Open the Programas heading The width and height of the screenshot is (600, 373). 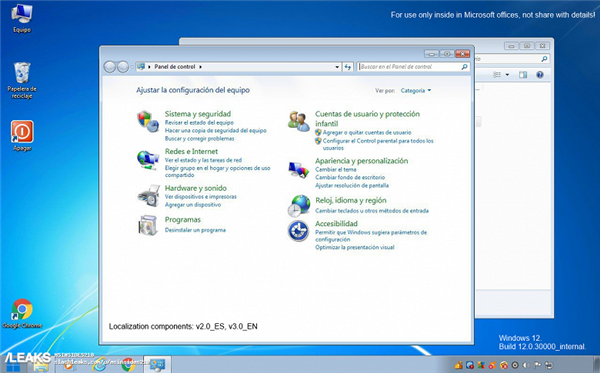click(183, 220)
